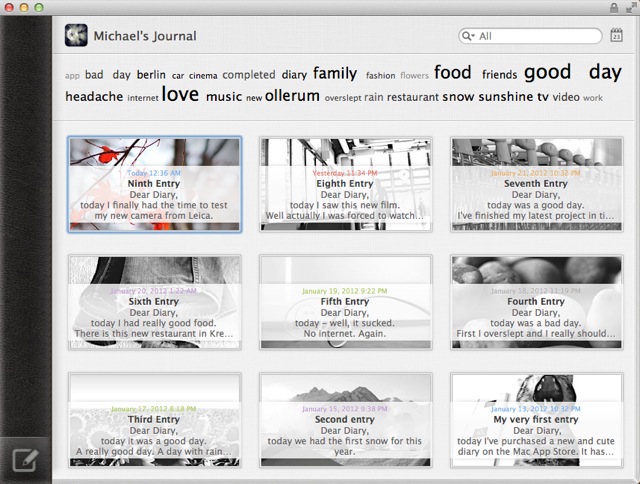The width and height of the screenshot is (640, 484).
Task: Open the Ninth Entry thumbnail
Action: (x=154, y=185)
